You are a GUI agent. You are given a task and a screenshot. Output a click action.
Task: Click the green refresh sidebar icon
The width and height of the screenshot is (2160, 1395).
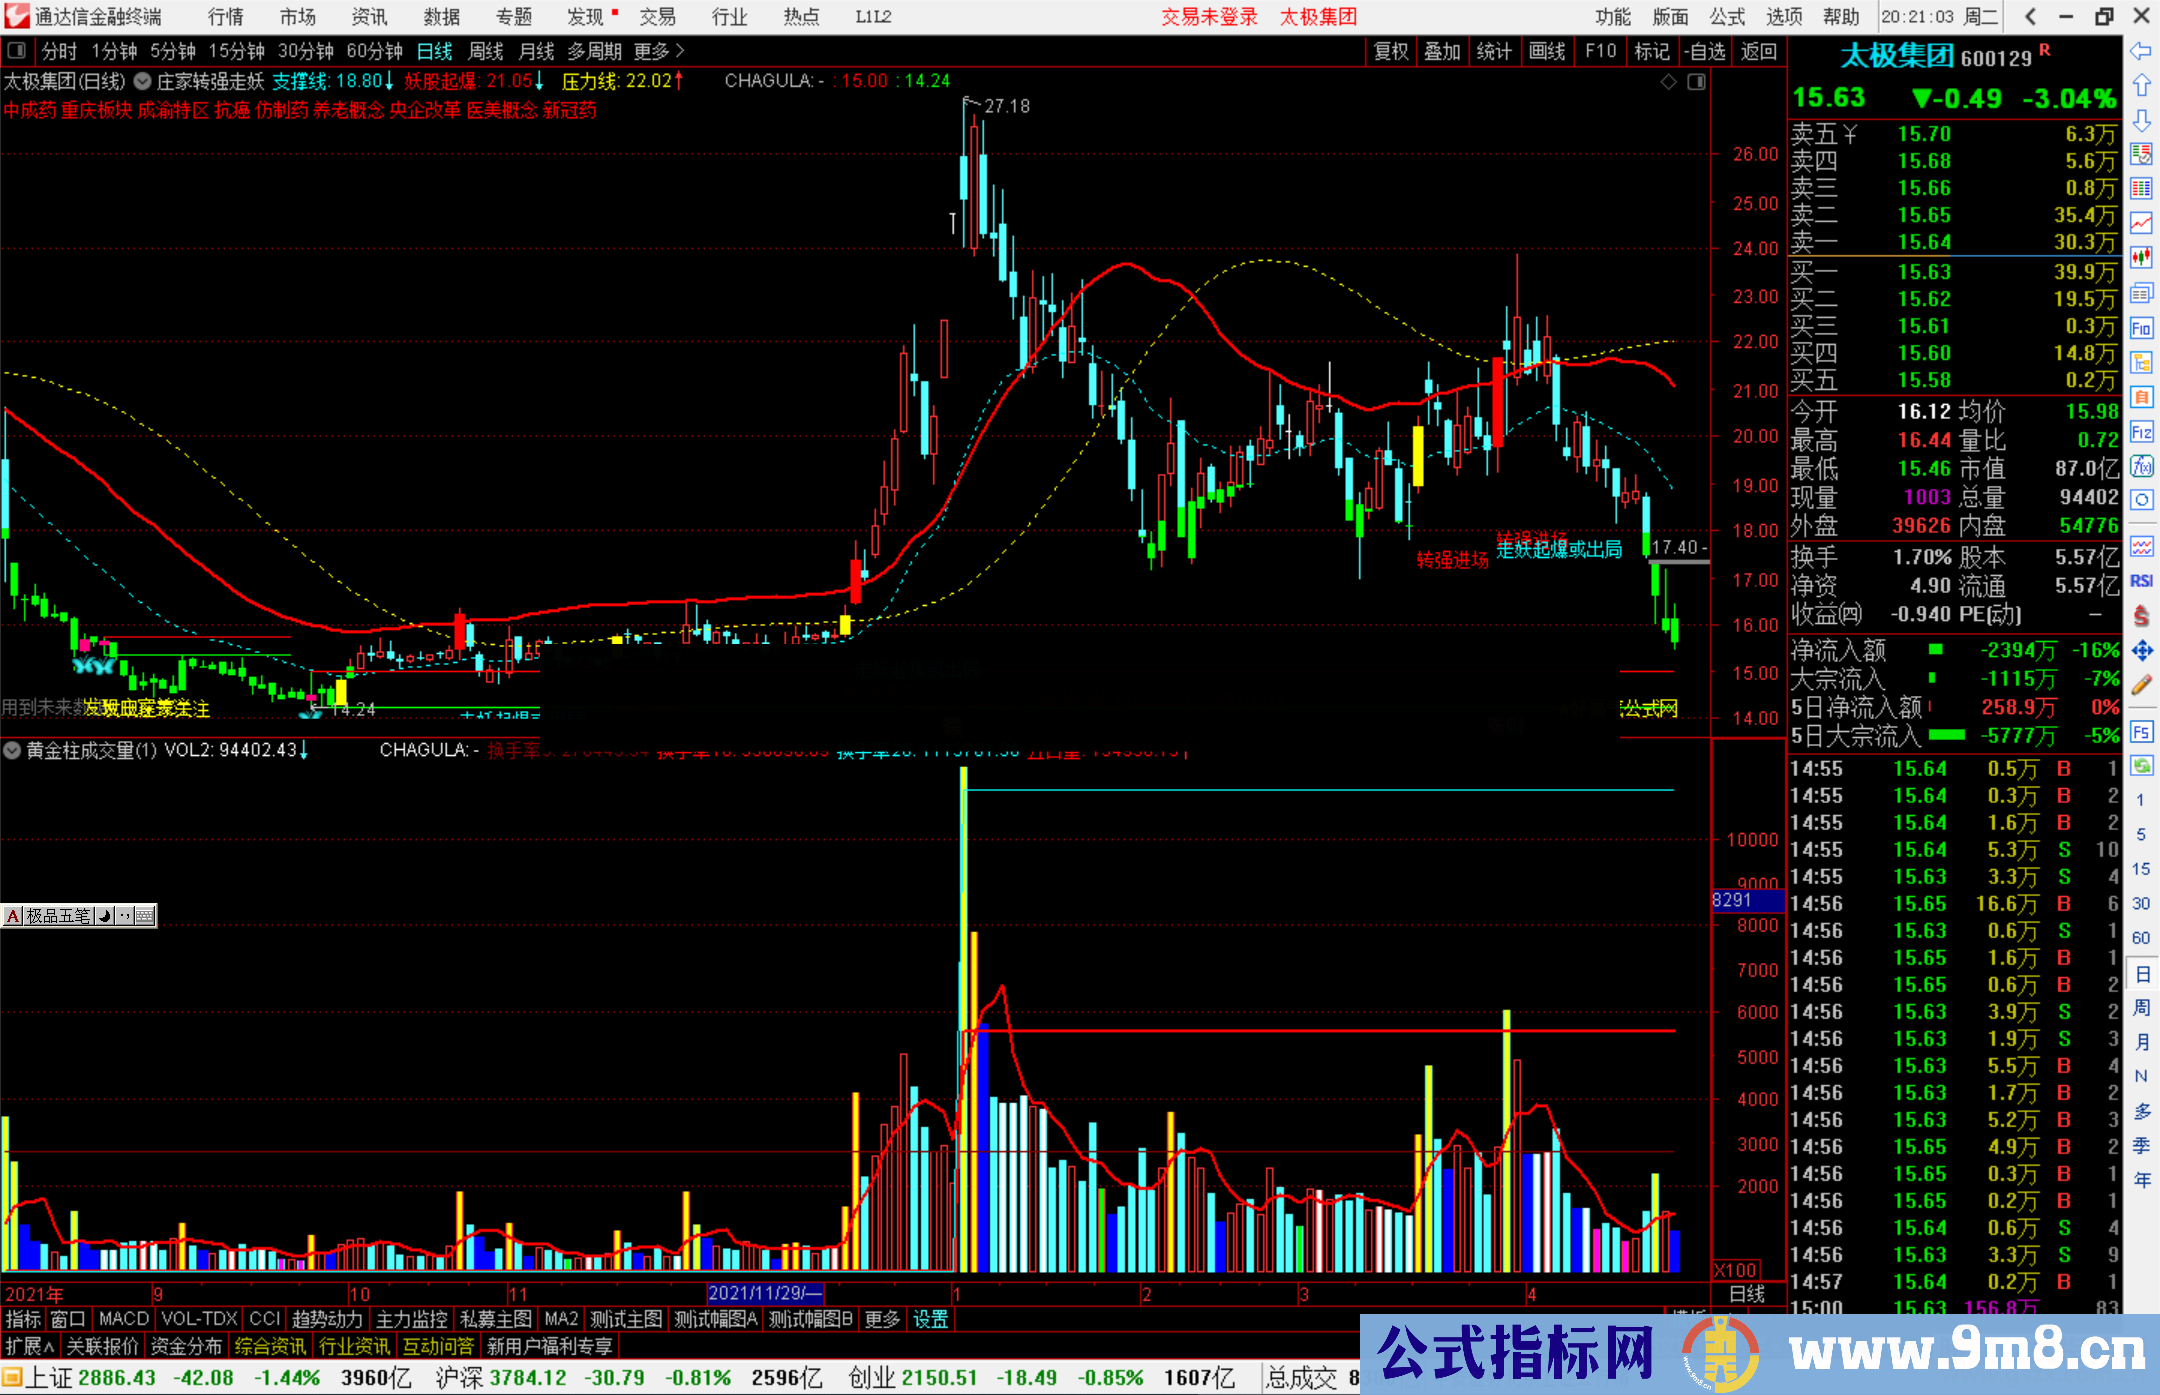tap(2141, 766)
